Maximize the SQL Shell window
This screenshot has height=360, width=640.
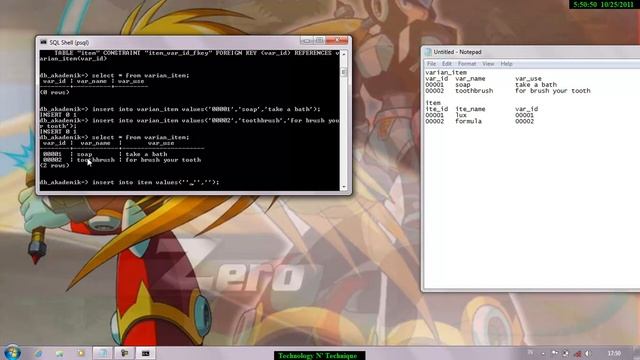click(319, 40)
